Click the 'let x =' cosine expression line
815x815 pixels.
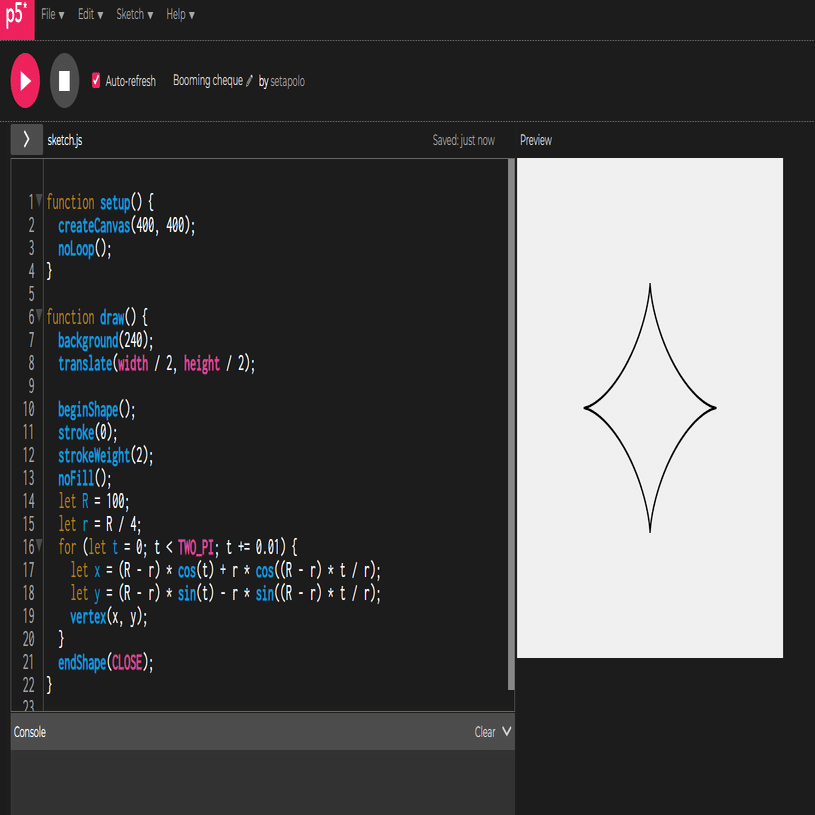[226, 570]
